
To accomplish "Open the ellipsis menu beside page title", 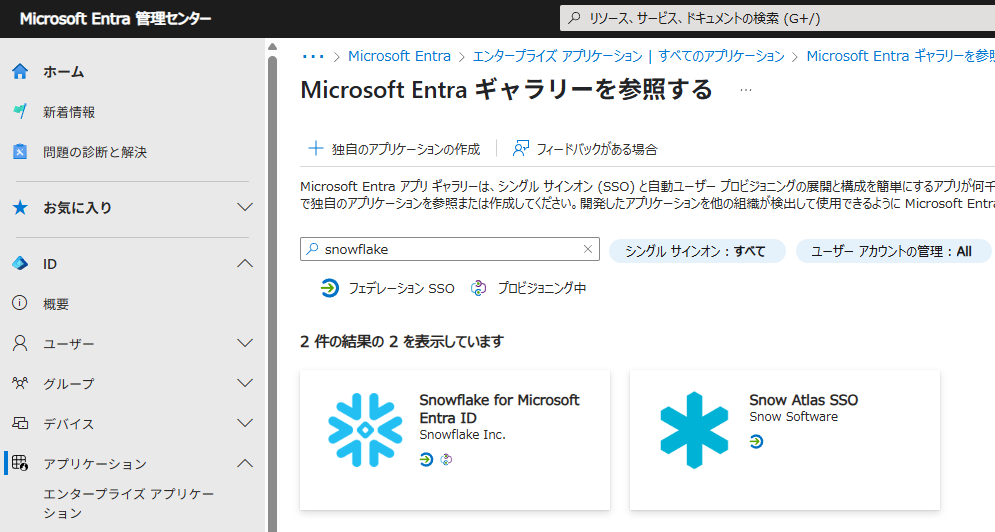I will (x=746, y=90).
